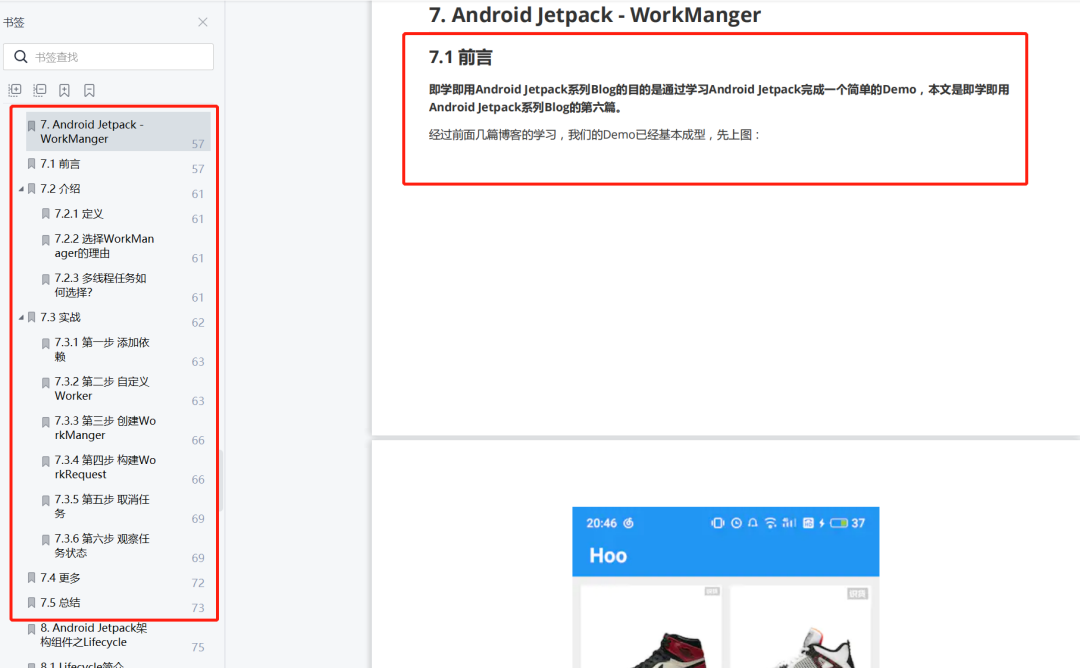Viewport: 1080px width, 668px height.
Task: Click the magnifier icon in bookmark search
Action: click(21, 56)
